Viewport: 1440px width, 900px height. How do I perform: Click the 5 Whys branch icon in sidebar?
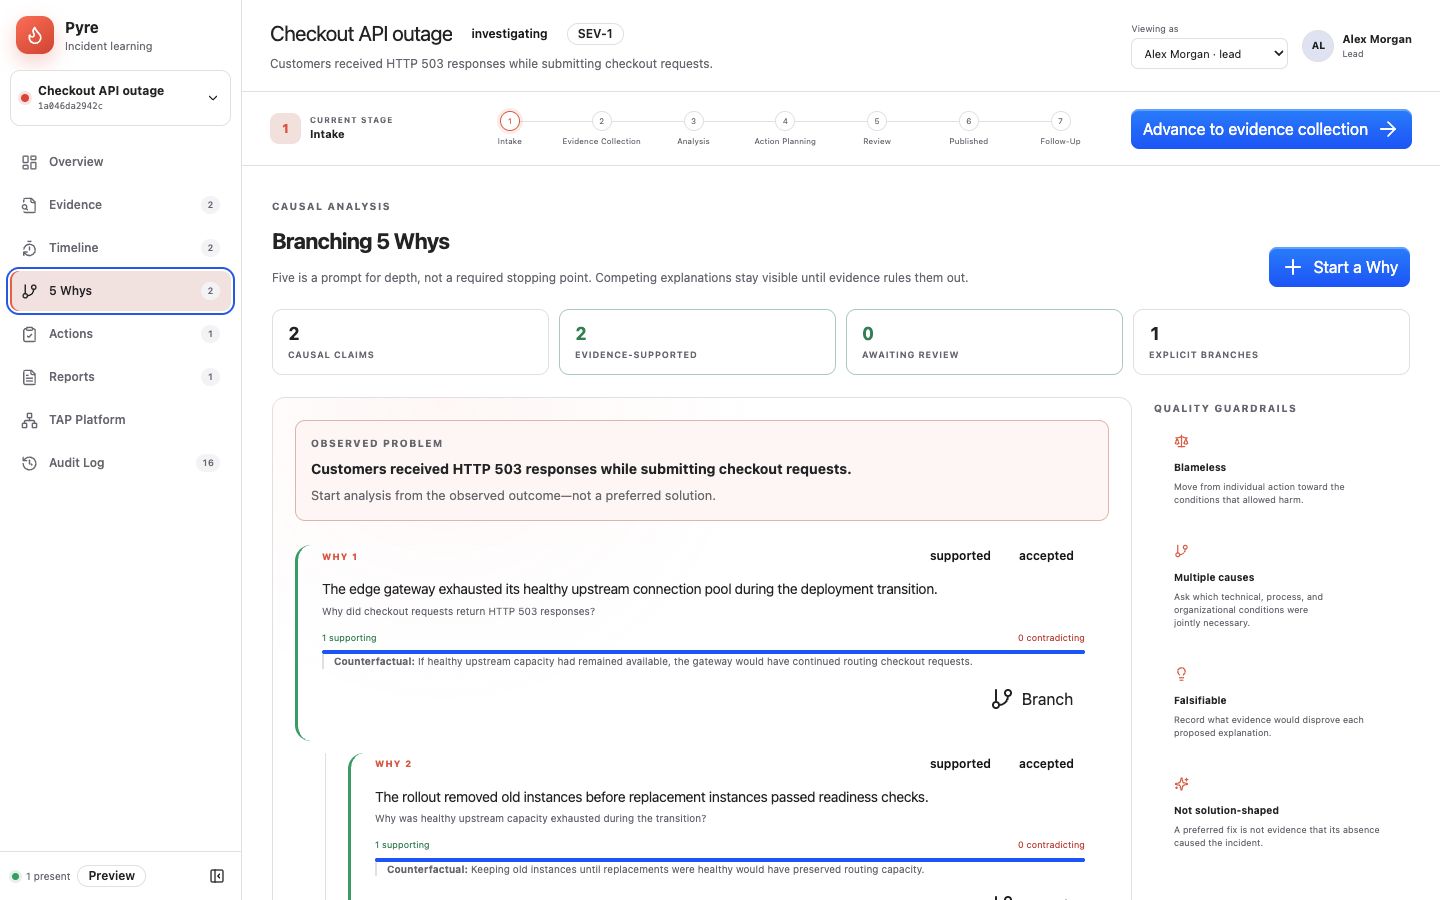point(29,291)
